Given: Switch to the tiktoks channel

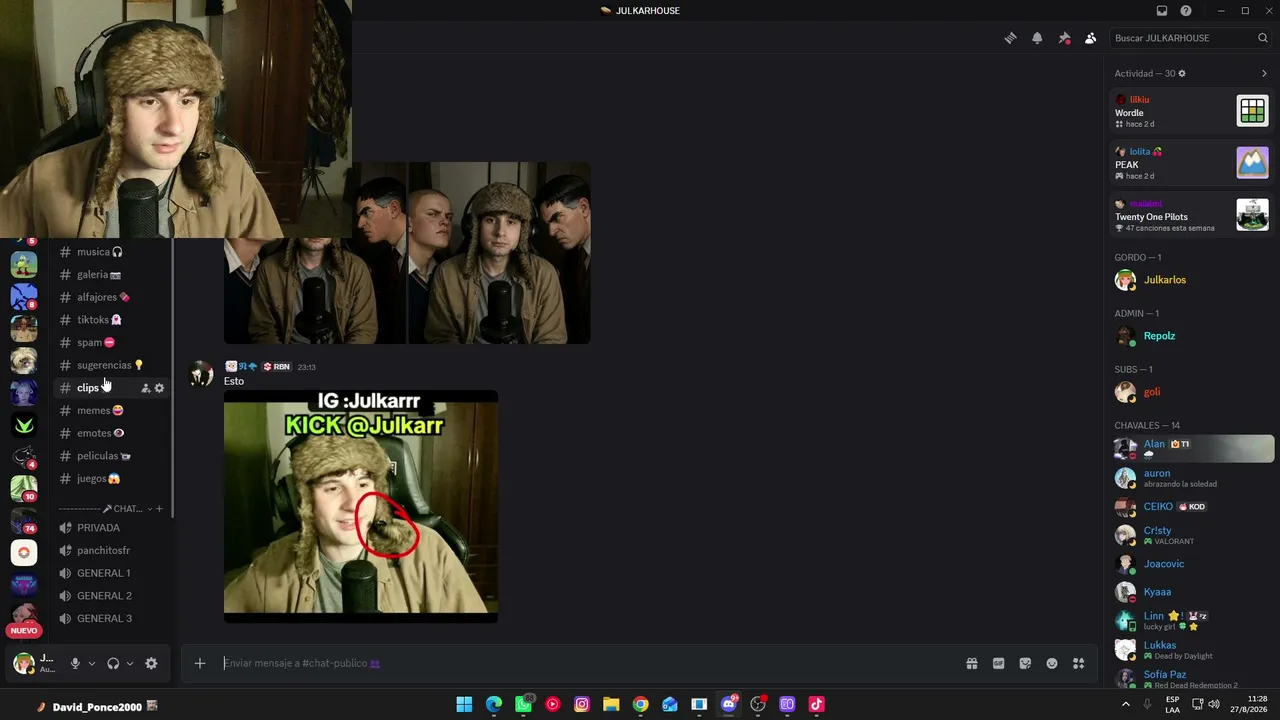Looking at the screenshot, I should tap(111, 320).
